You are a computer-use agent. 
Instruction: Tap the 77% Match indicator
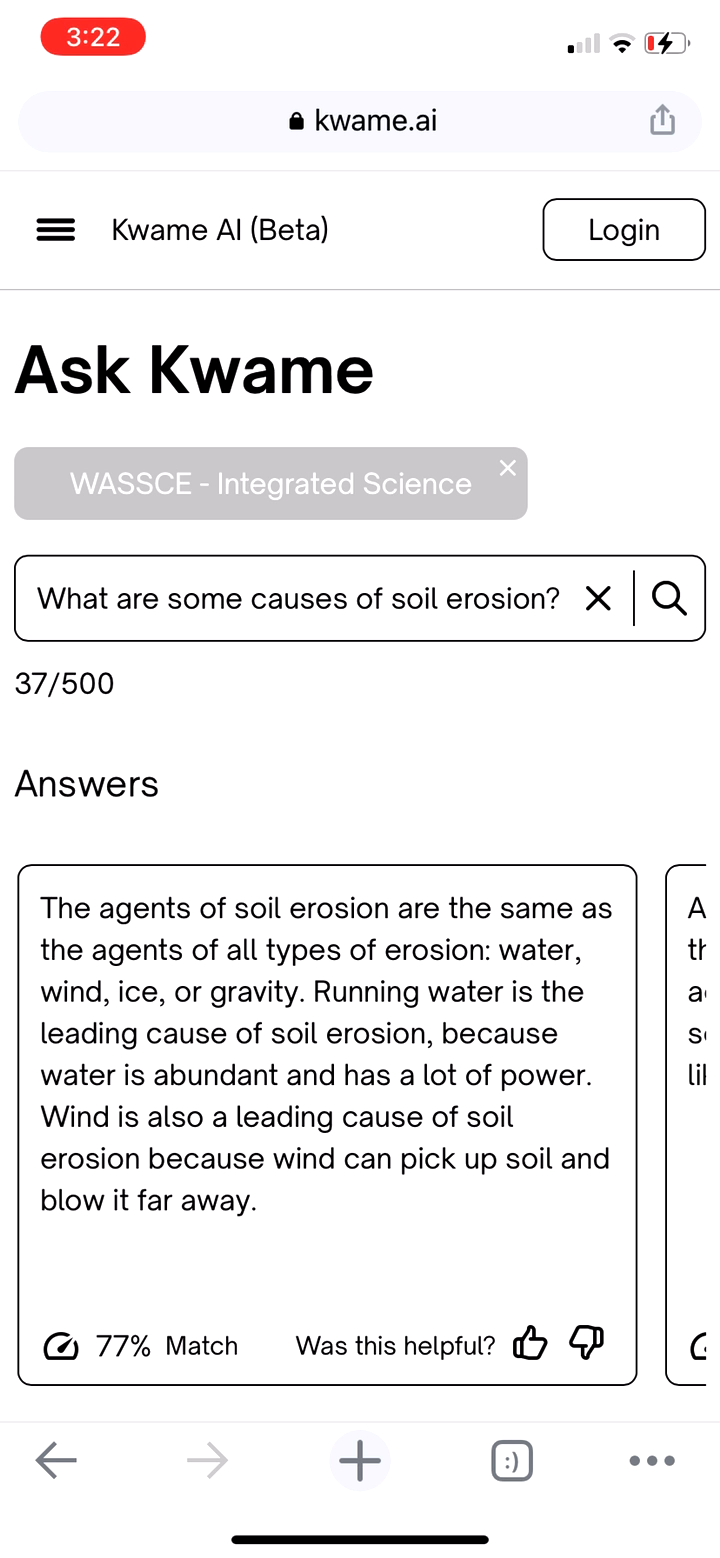pyautogui.click(x=141, y=1346)
